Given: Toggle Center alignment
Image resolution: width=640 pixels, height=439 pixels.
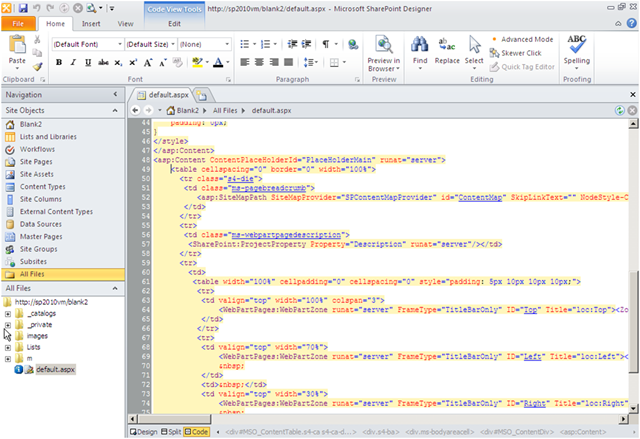Looking at the screenshot, I should tap(259, 62).
